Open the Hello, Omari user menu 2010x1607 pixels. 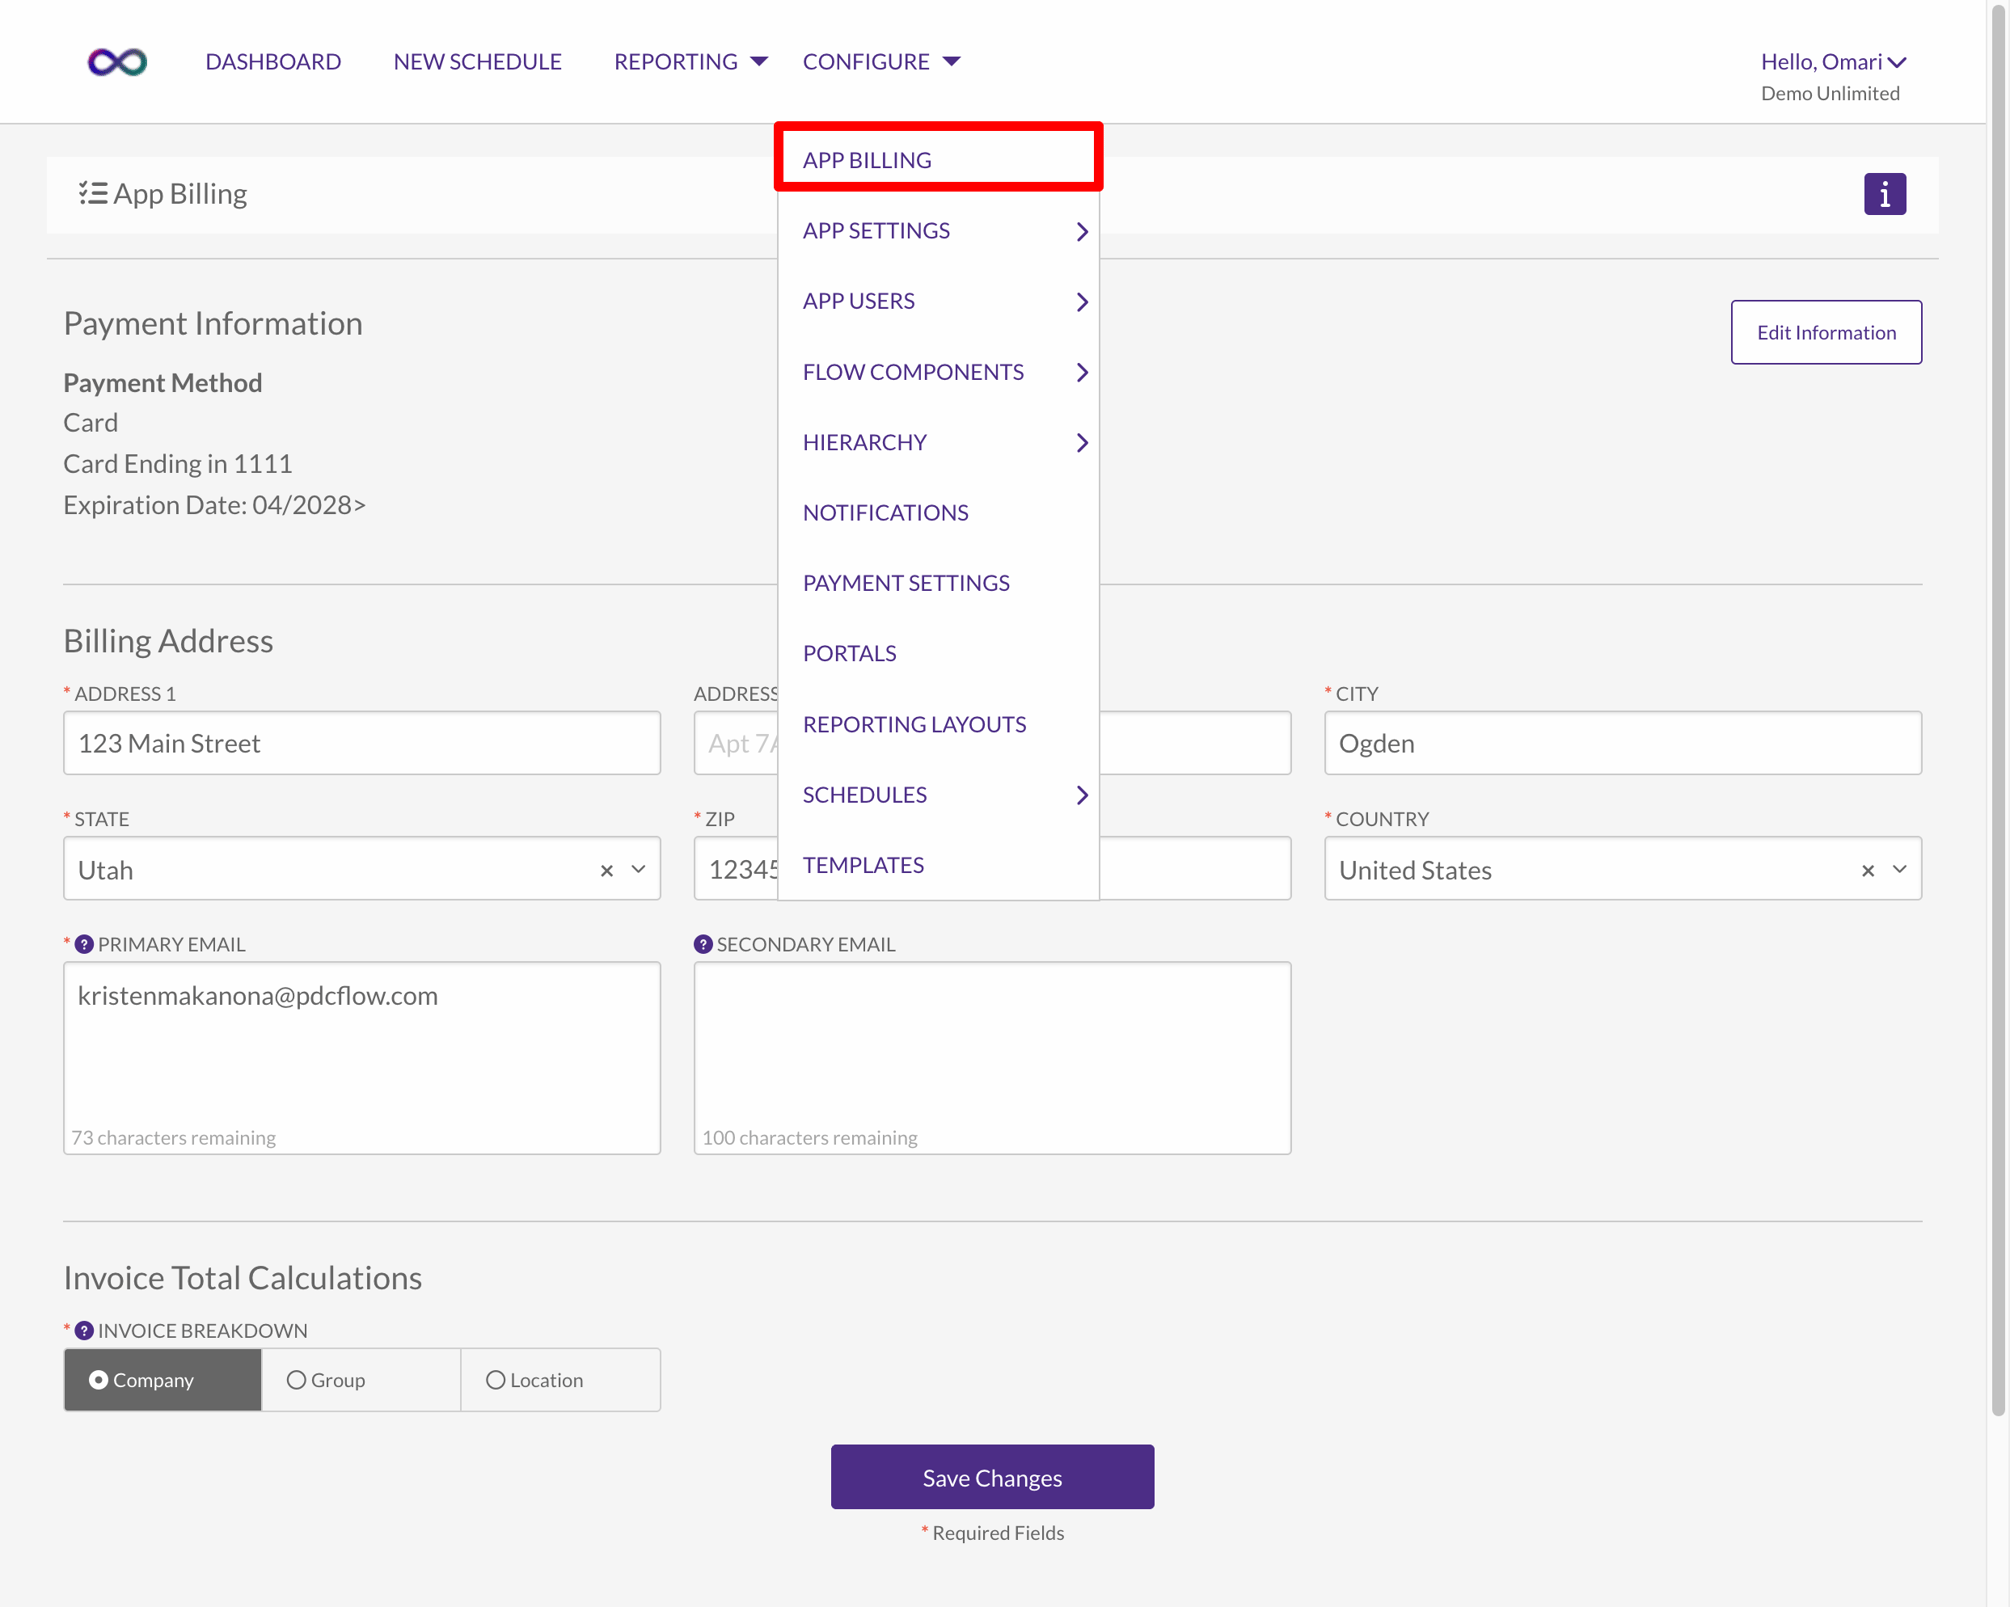pyautogui.click(x=1833, y=61)
